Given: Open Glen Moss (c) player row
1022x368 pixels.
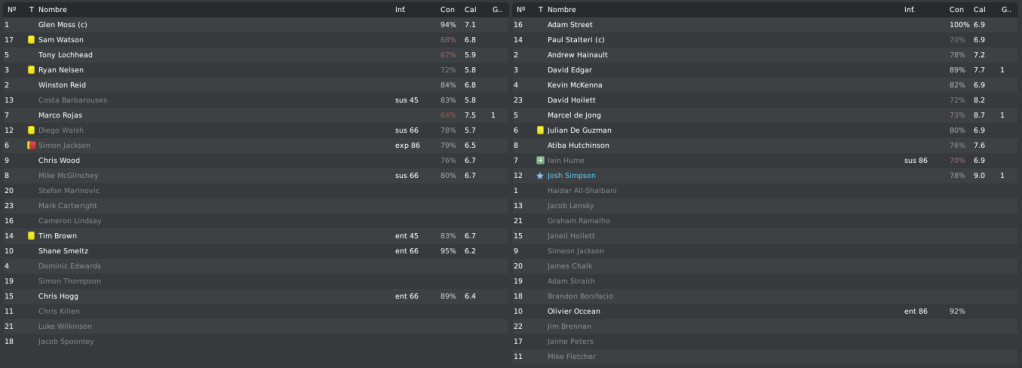Looking at the screenshot, I should (x=255, y=25).
